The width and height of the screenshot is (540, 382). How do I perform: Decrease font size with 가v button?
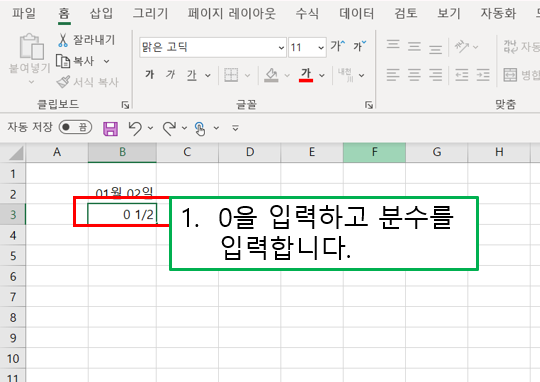(359, 46)
